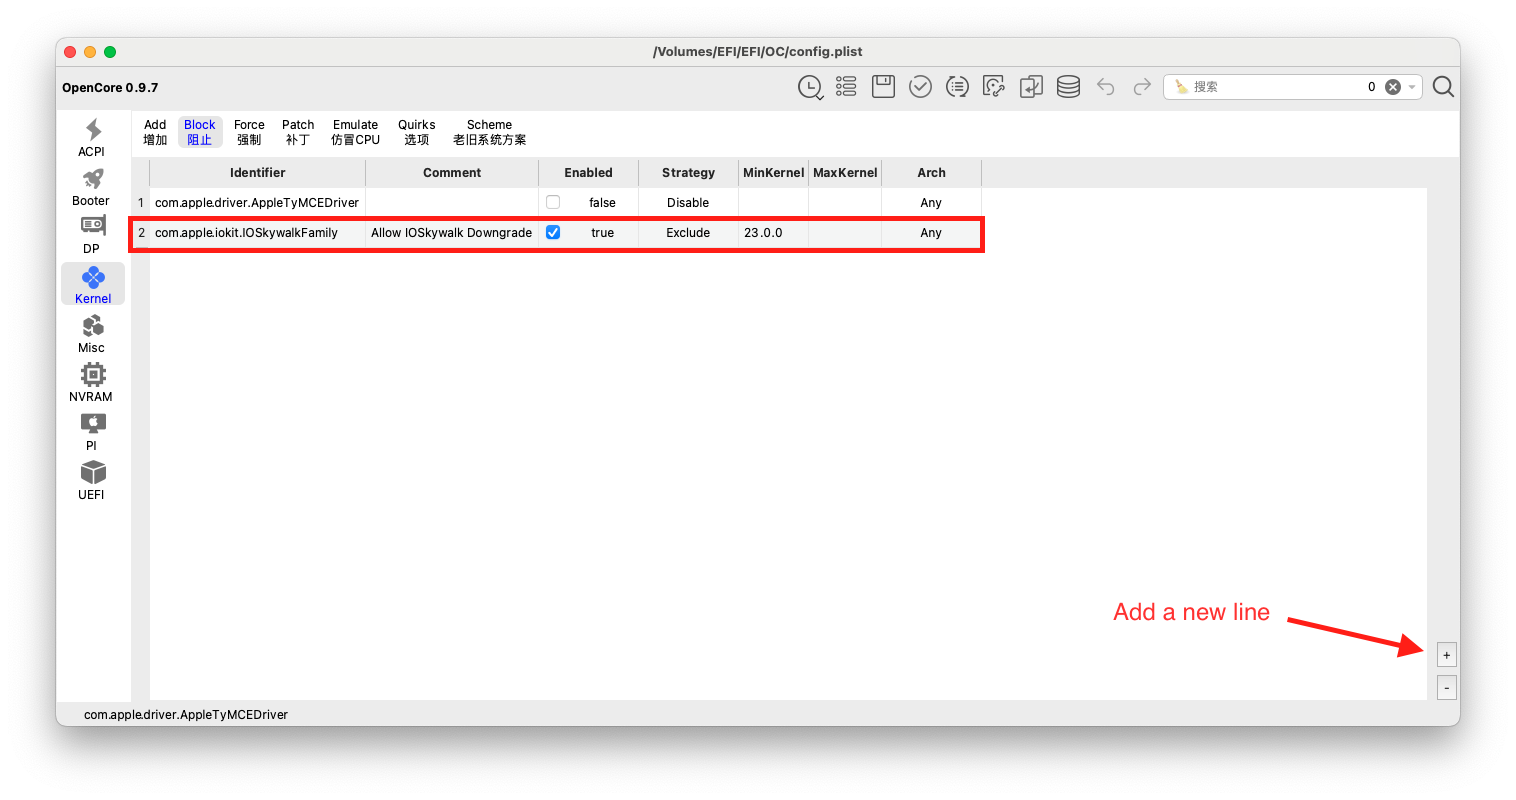Expand the search history dropdown arrow

point(1412,87)
